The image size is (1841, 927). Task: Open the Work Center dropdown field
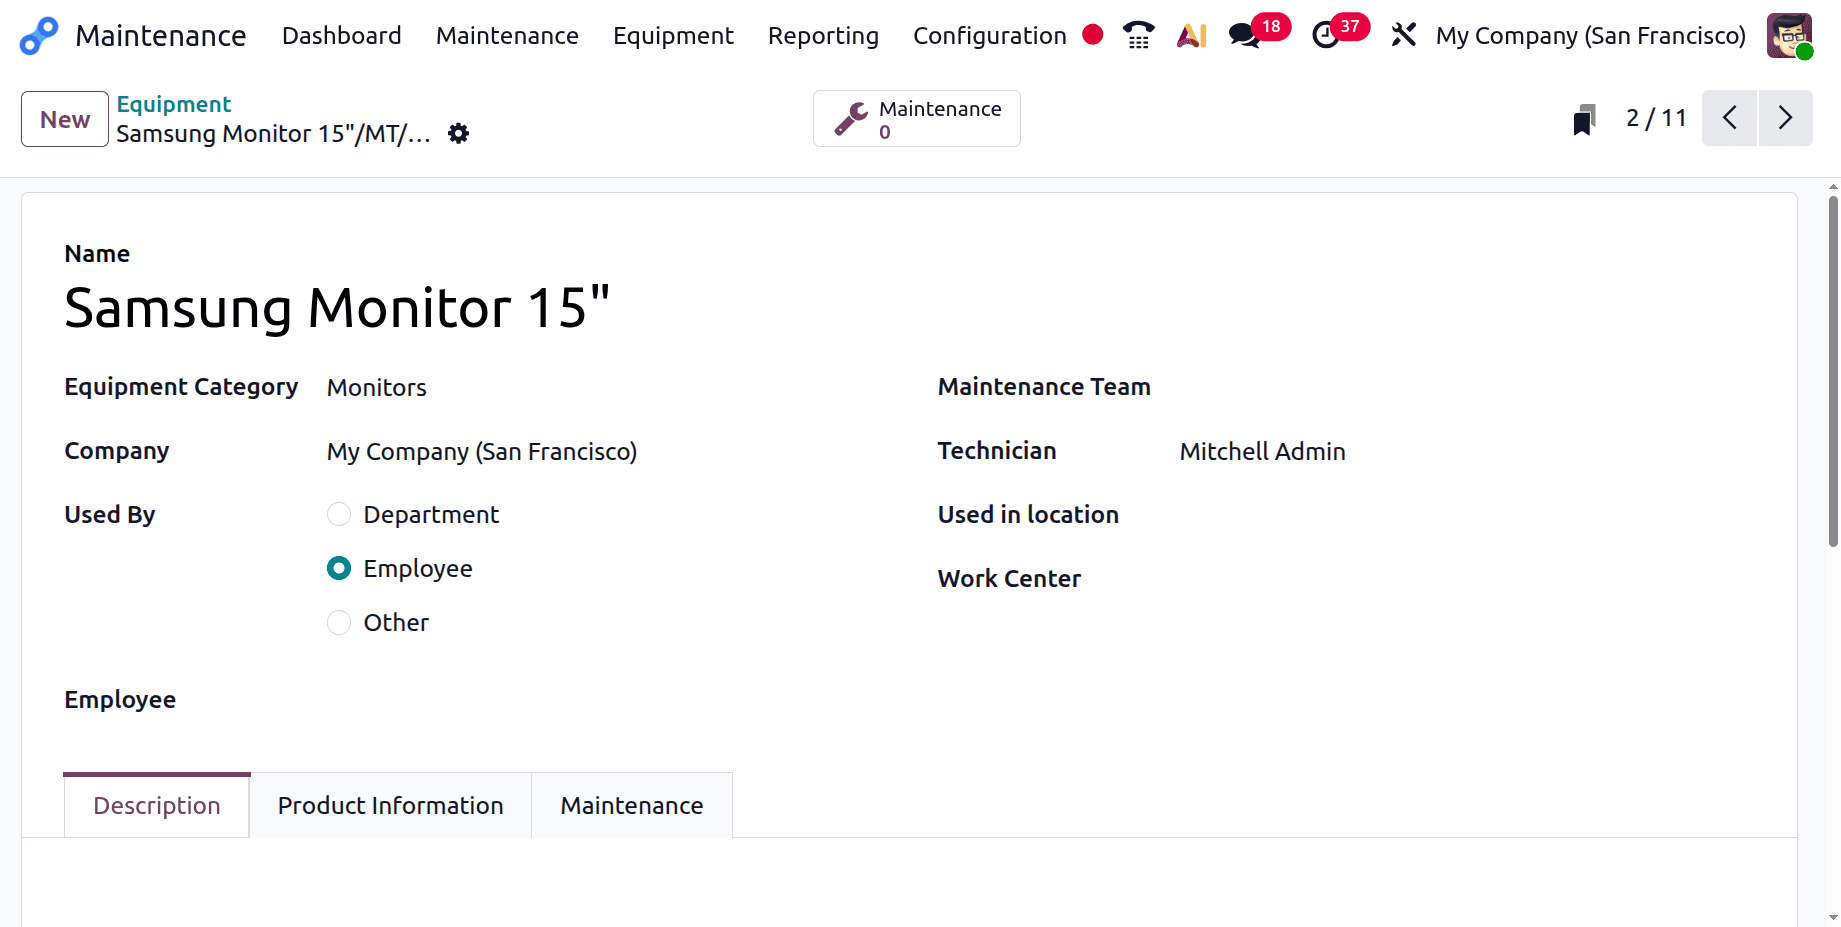tap(1466, 579)
